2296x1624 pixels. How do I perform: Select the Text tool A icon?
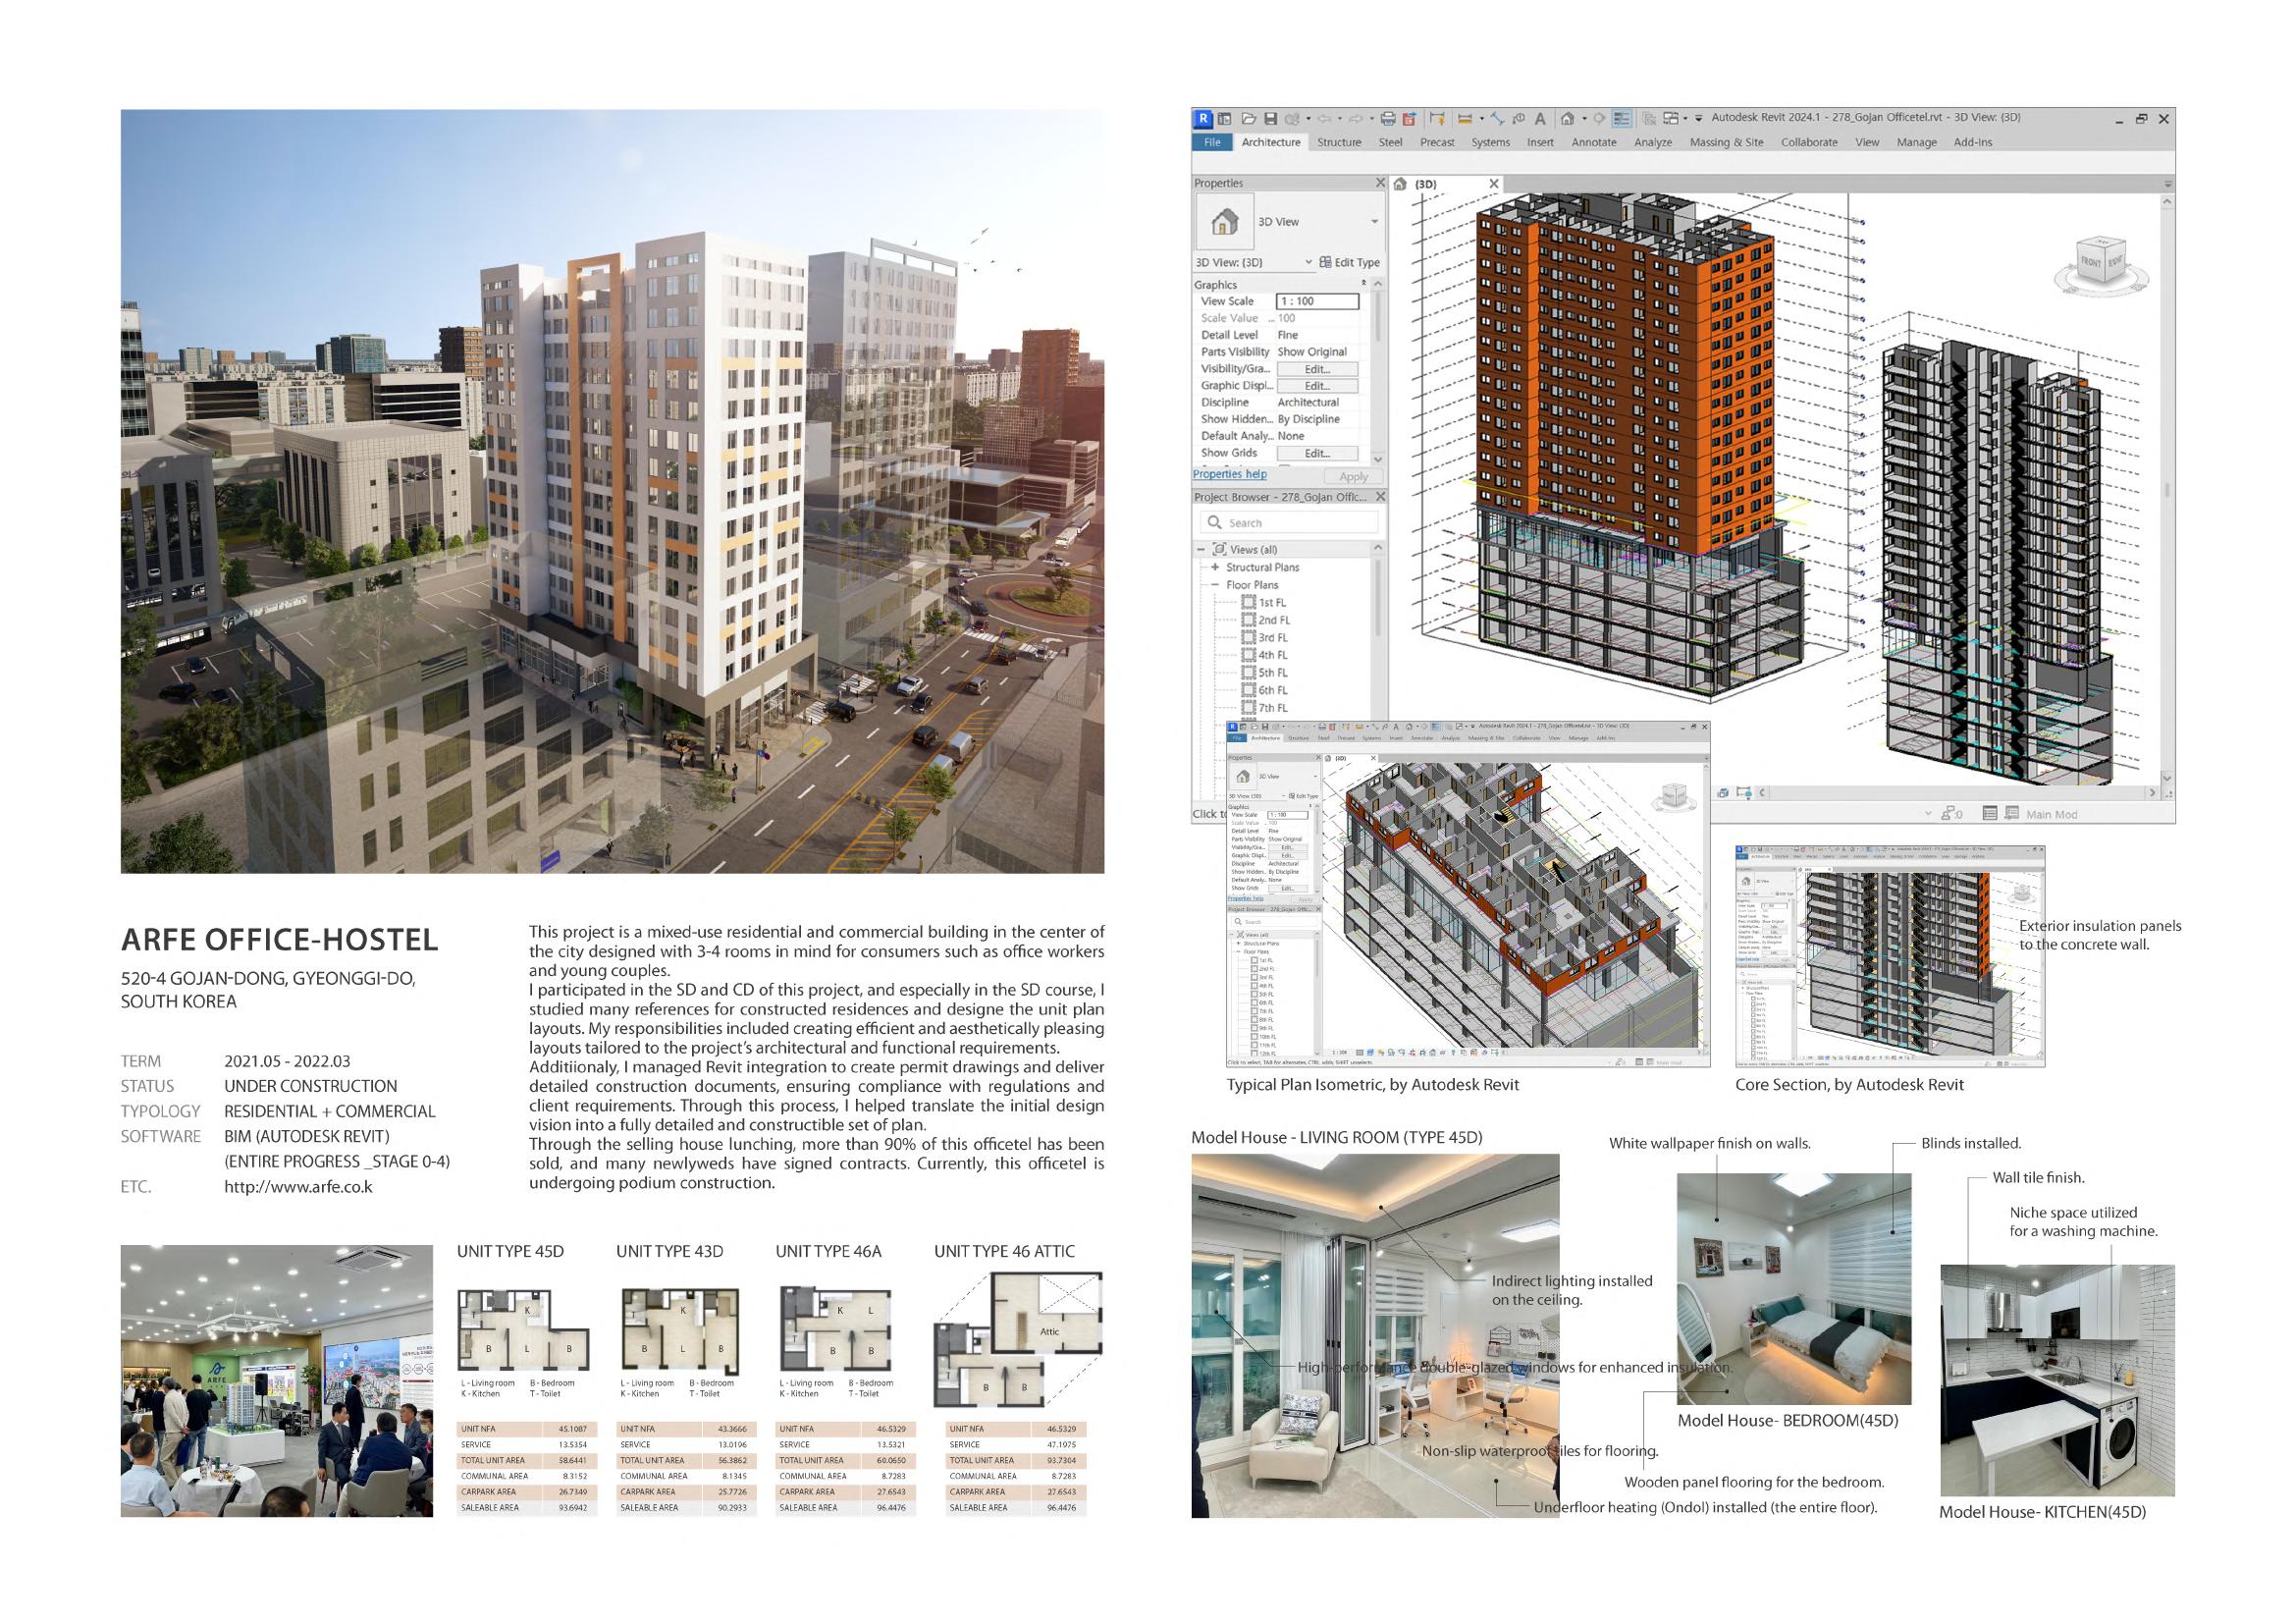[1540, 118]
